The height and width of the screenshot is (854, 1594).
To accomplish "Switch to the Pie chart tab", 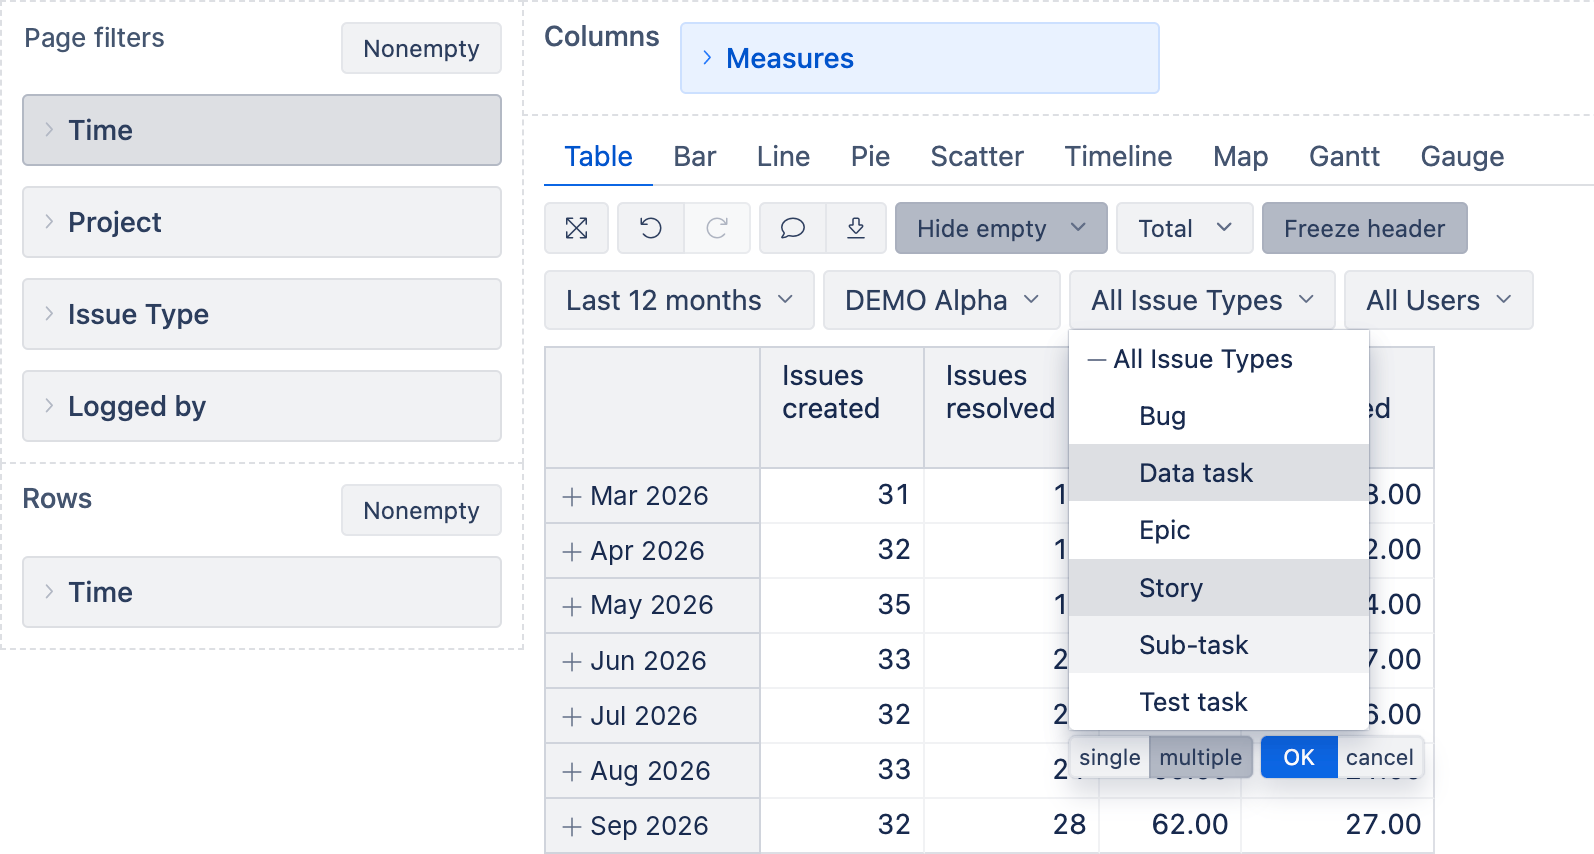I will coord(870,156).
